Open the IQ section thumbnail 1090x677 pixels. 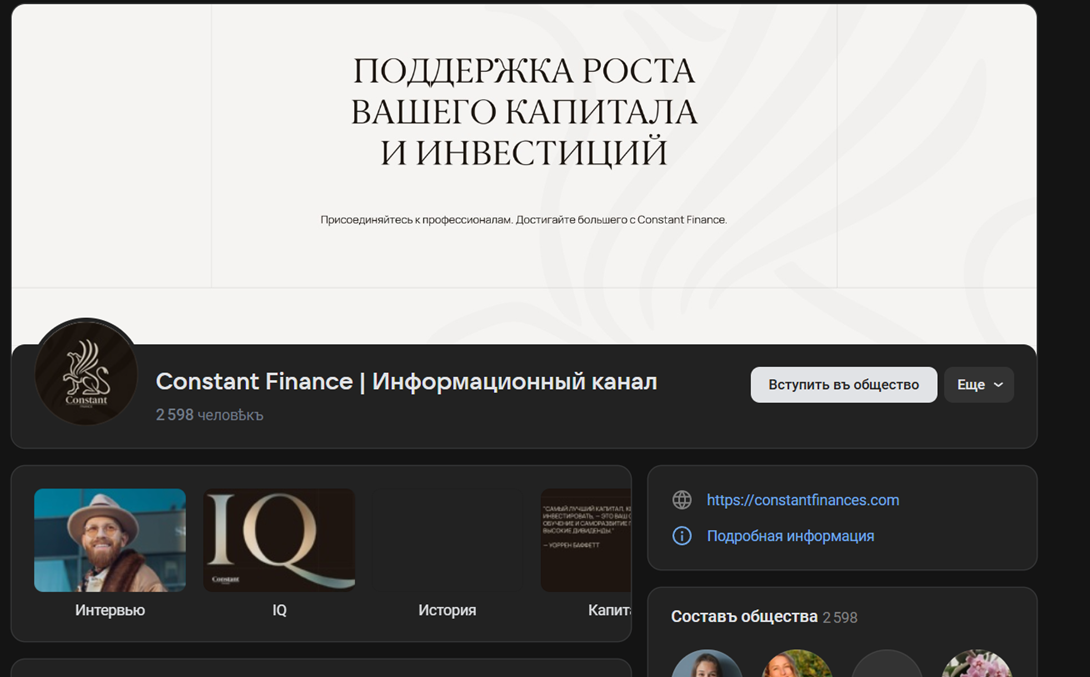point(279,540)
